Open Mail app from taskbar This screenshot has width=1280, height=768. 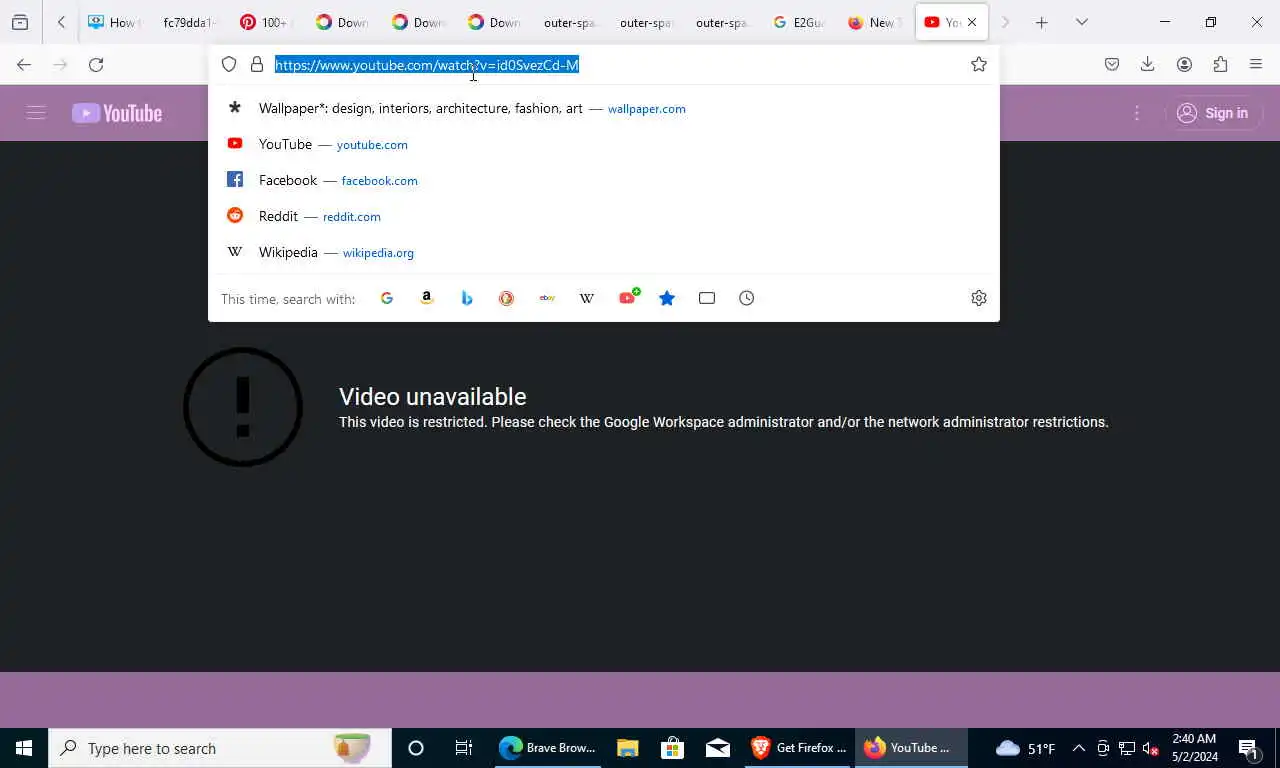718,748
